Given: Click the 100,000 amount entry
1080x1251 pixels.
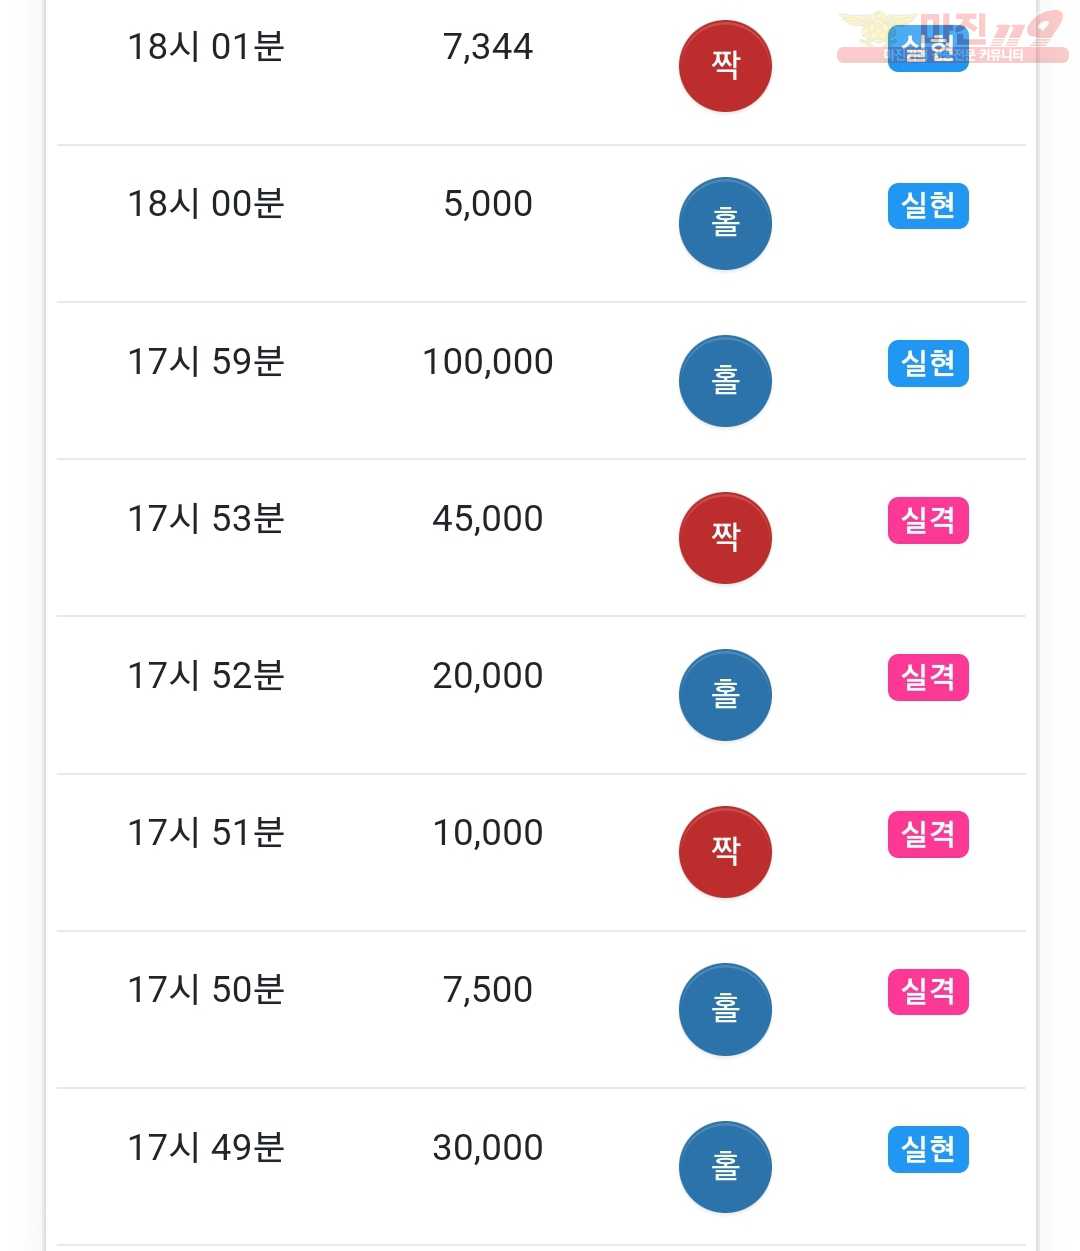Looking at the screenshot, I should pos(488,362).
